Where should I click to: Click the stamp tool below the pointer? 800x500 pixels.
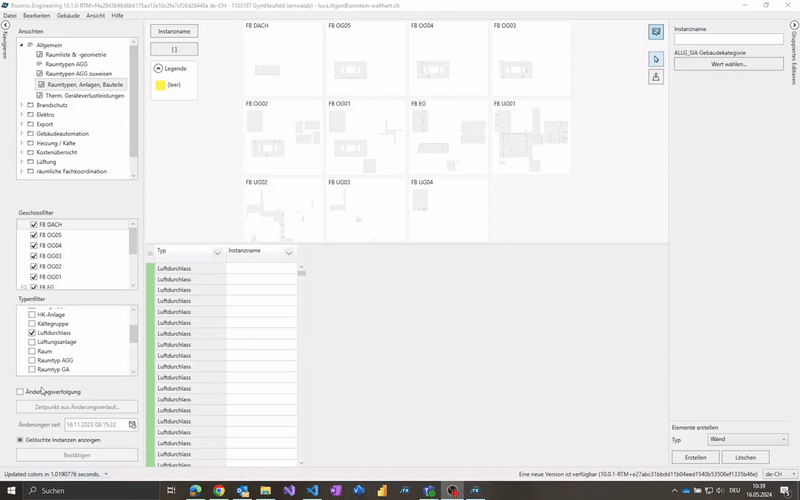(656, 77)
